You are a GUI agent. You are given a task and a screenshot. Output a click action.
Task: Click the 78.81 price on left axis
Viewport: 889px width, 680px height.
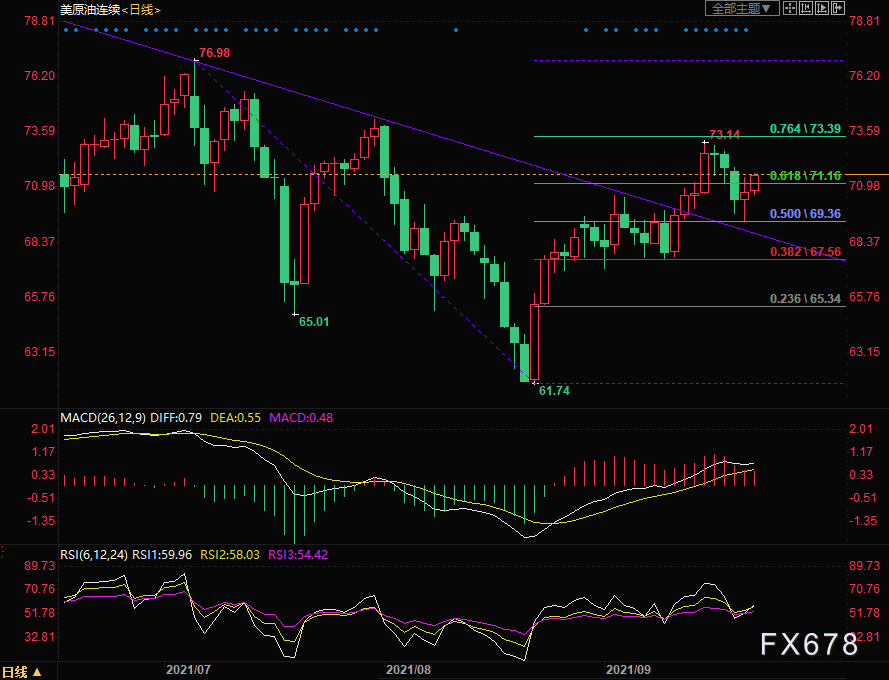coord(40,21)
